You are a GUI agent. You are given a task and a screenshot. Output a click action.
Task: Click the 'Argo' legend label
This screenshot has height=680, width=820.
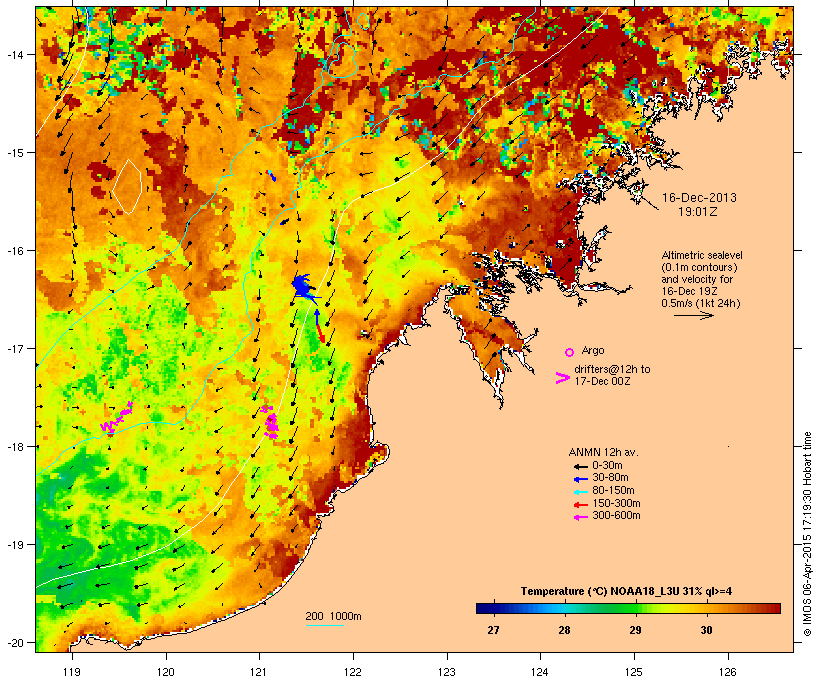coord(593,350)
